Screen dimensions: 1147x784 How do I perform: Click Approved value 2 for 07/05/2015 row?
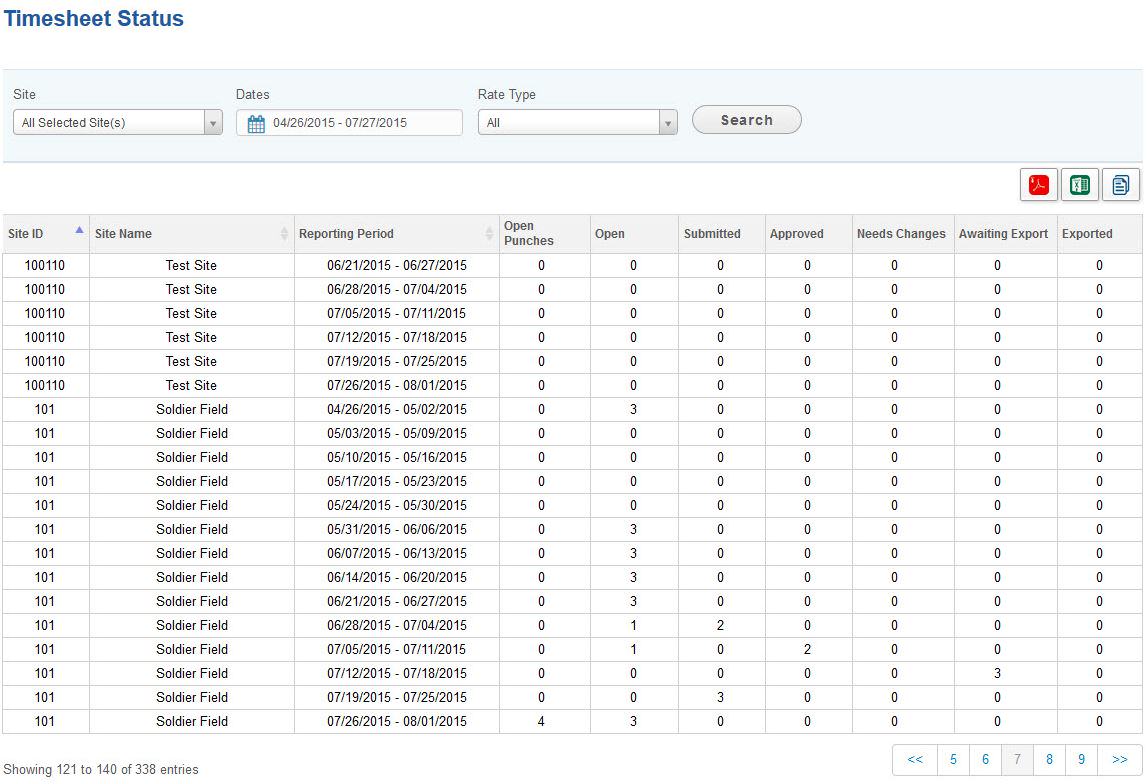[808, 649]
